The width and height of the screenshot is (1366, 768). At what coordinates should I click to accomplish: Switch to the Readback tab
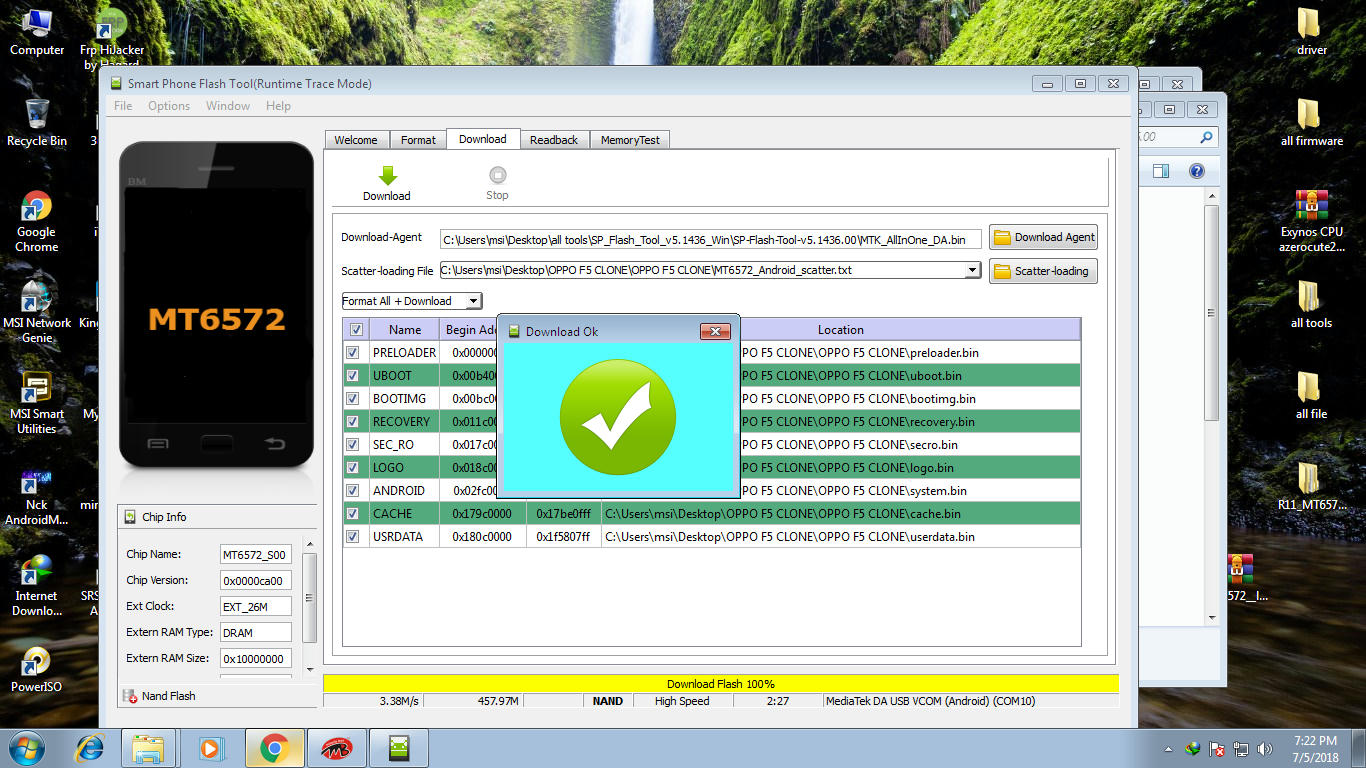pyautogui.click(x=554, y=140)
